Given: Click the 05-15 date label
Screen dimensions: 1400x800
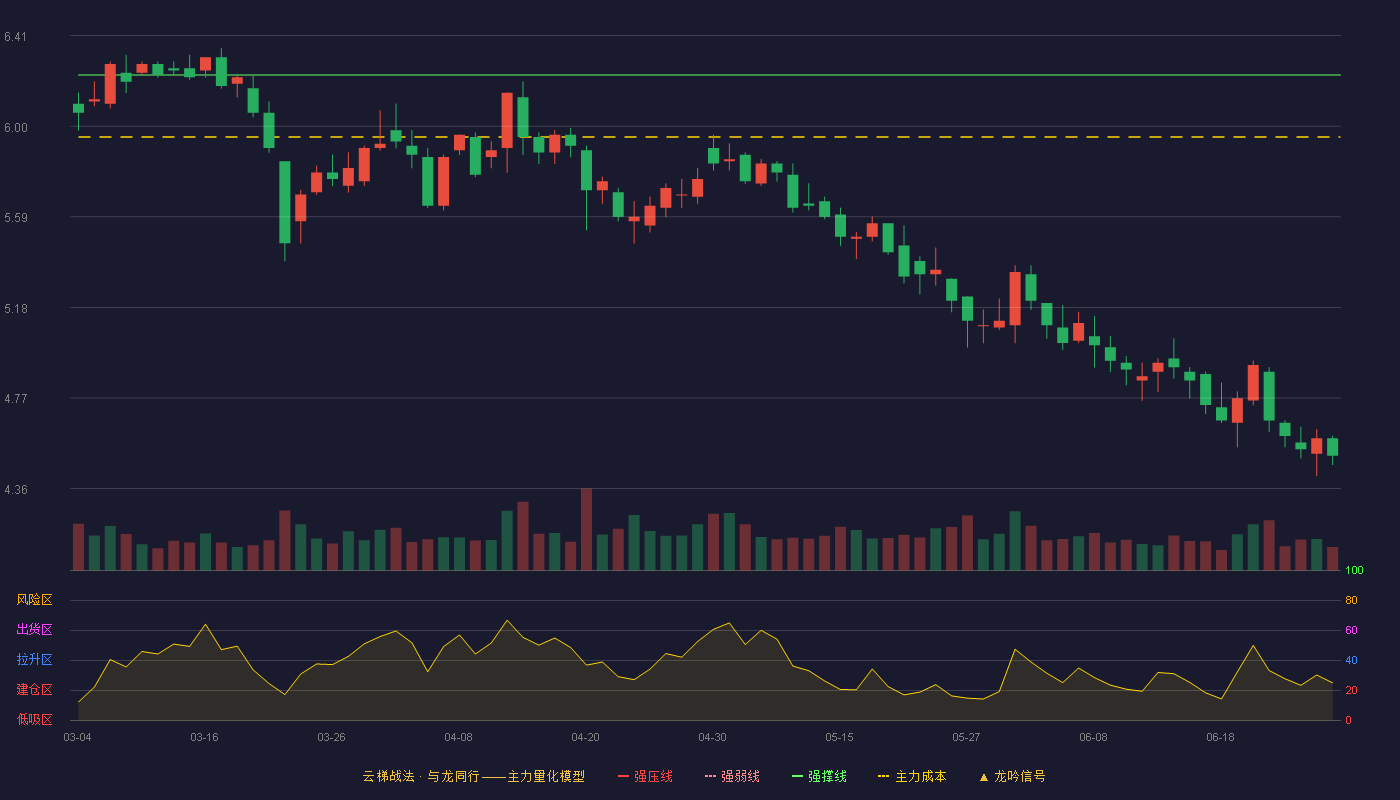Looking at the screenshot, I should coord(839,737).
